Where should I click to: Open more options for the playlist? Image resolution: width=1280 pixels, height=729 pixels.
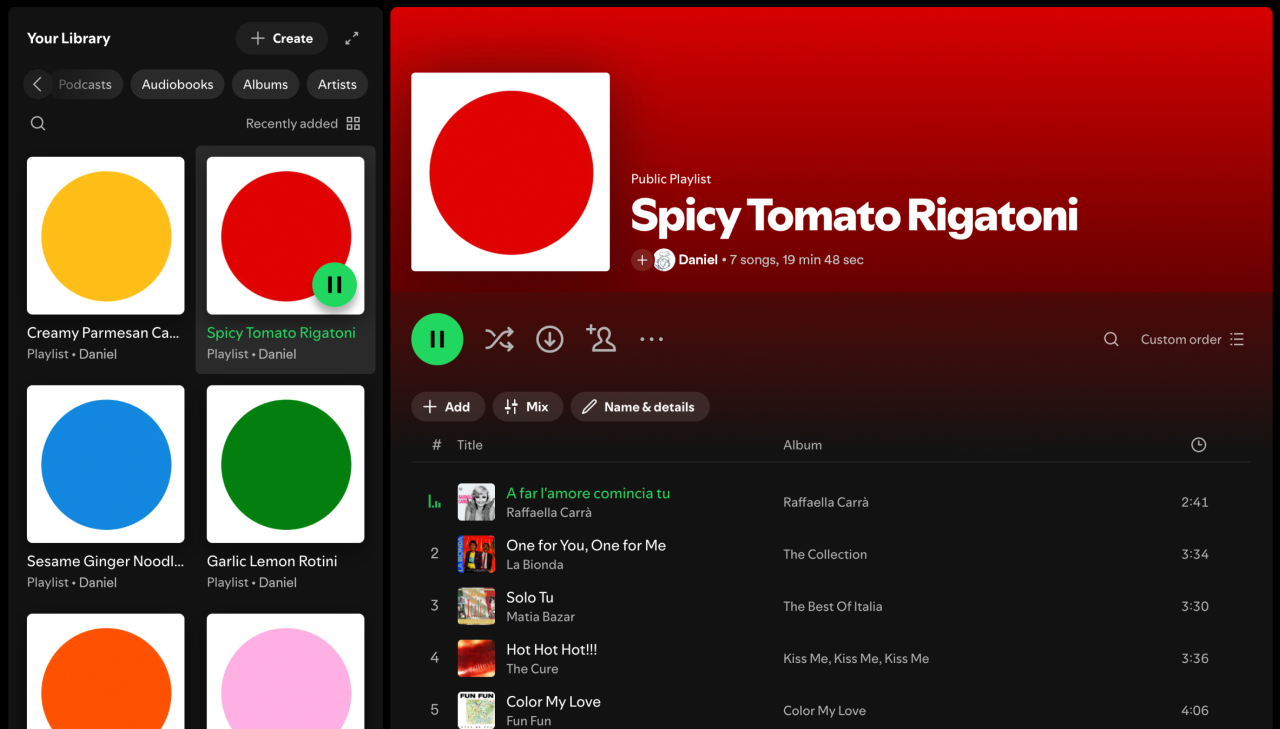click(651, 339)
